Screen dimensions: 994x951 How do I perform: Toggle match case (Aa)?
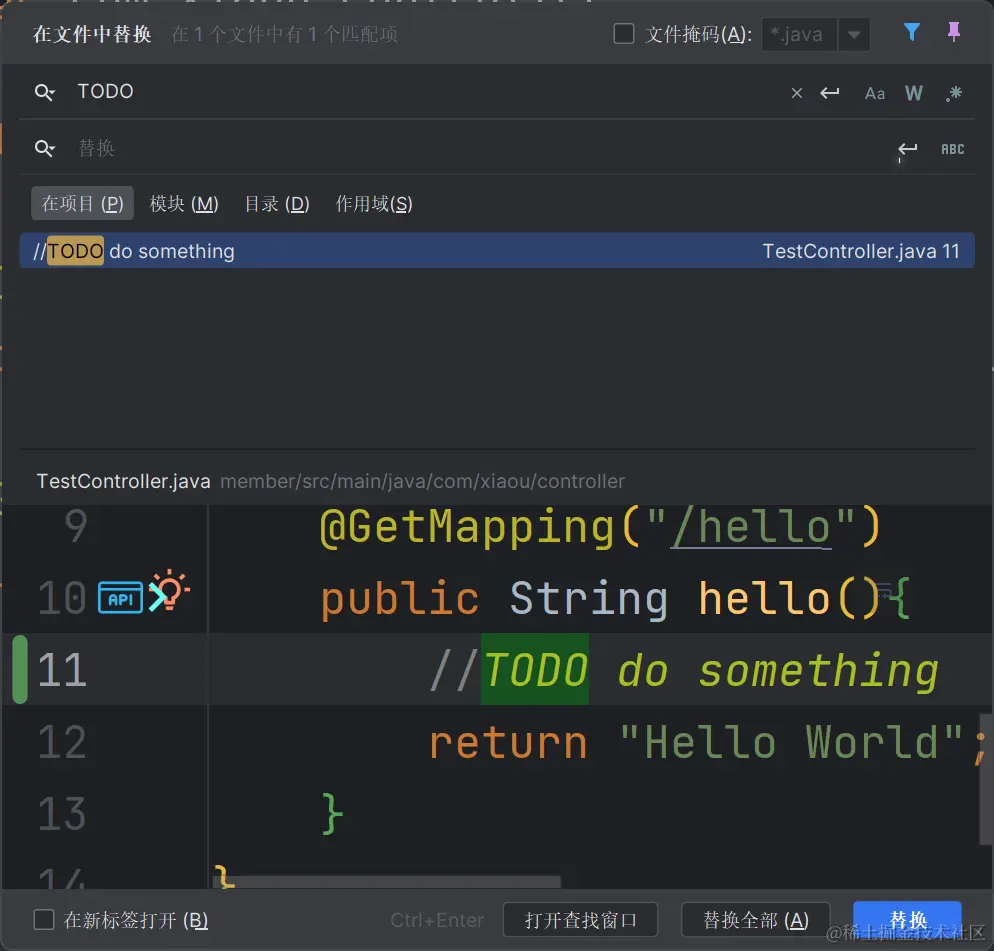[x=875, y=94]
